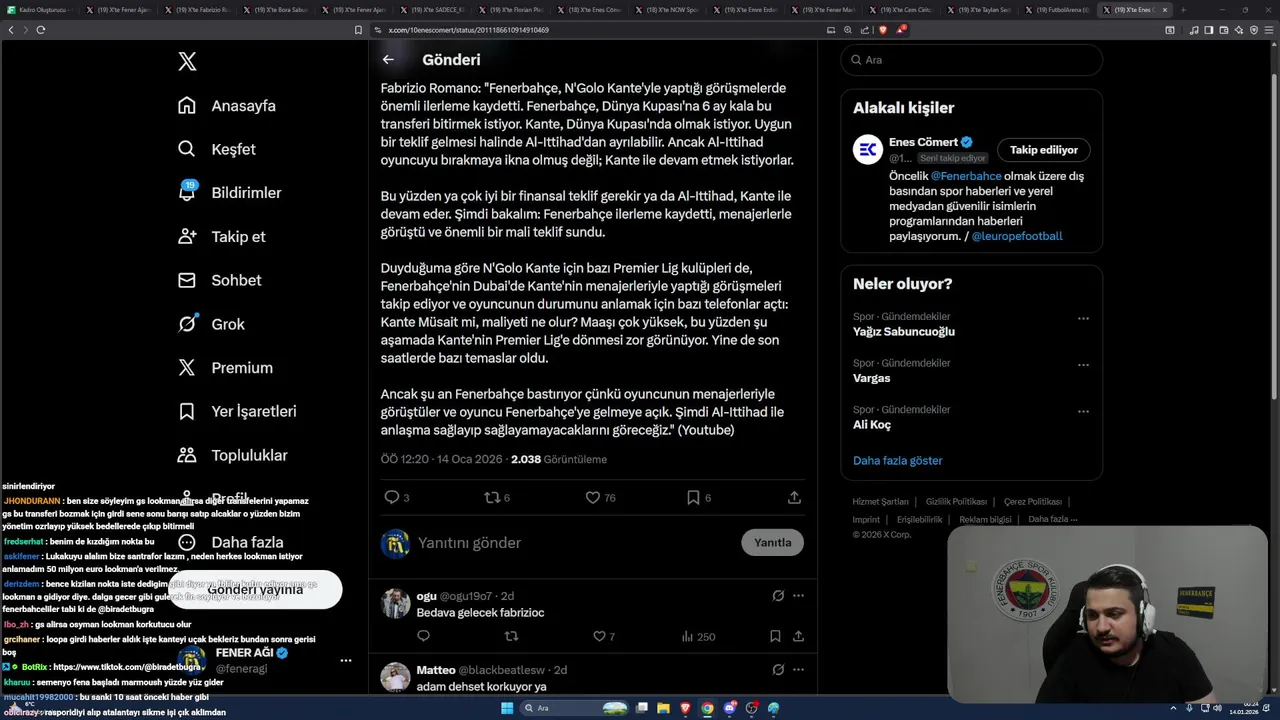Switch to Kadro Oluşturucu tab
Screen dimensions: 1280x720
pos(40,10)
